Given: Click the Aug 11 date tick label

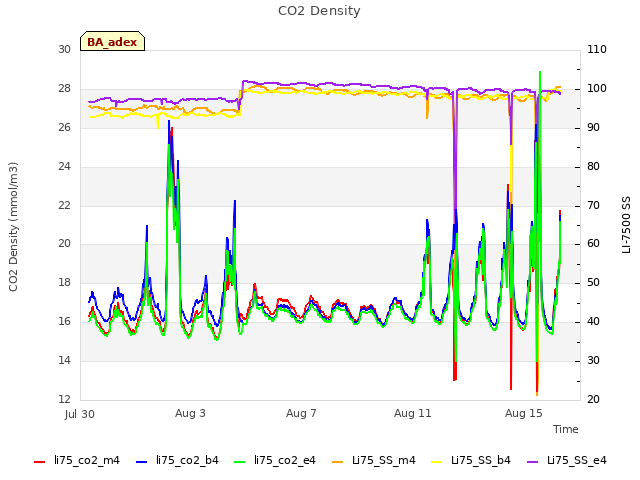Looking at the screenshot, I should click(413, 413).
